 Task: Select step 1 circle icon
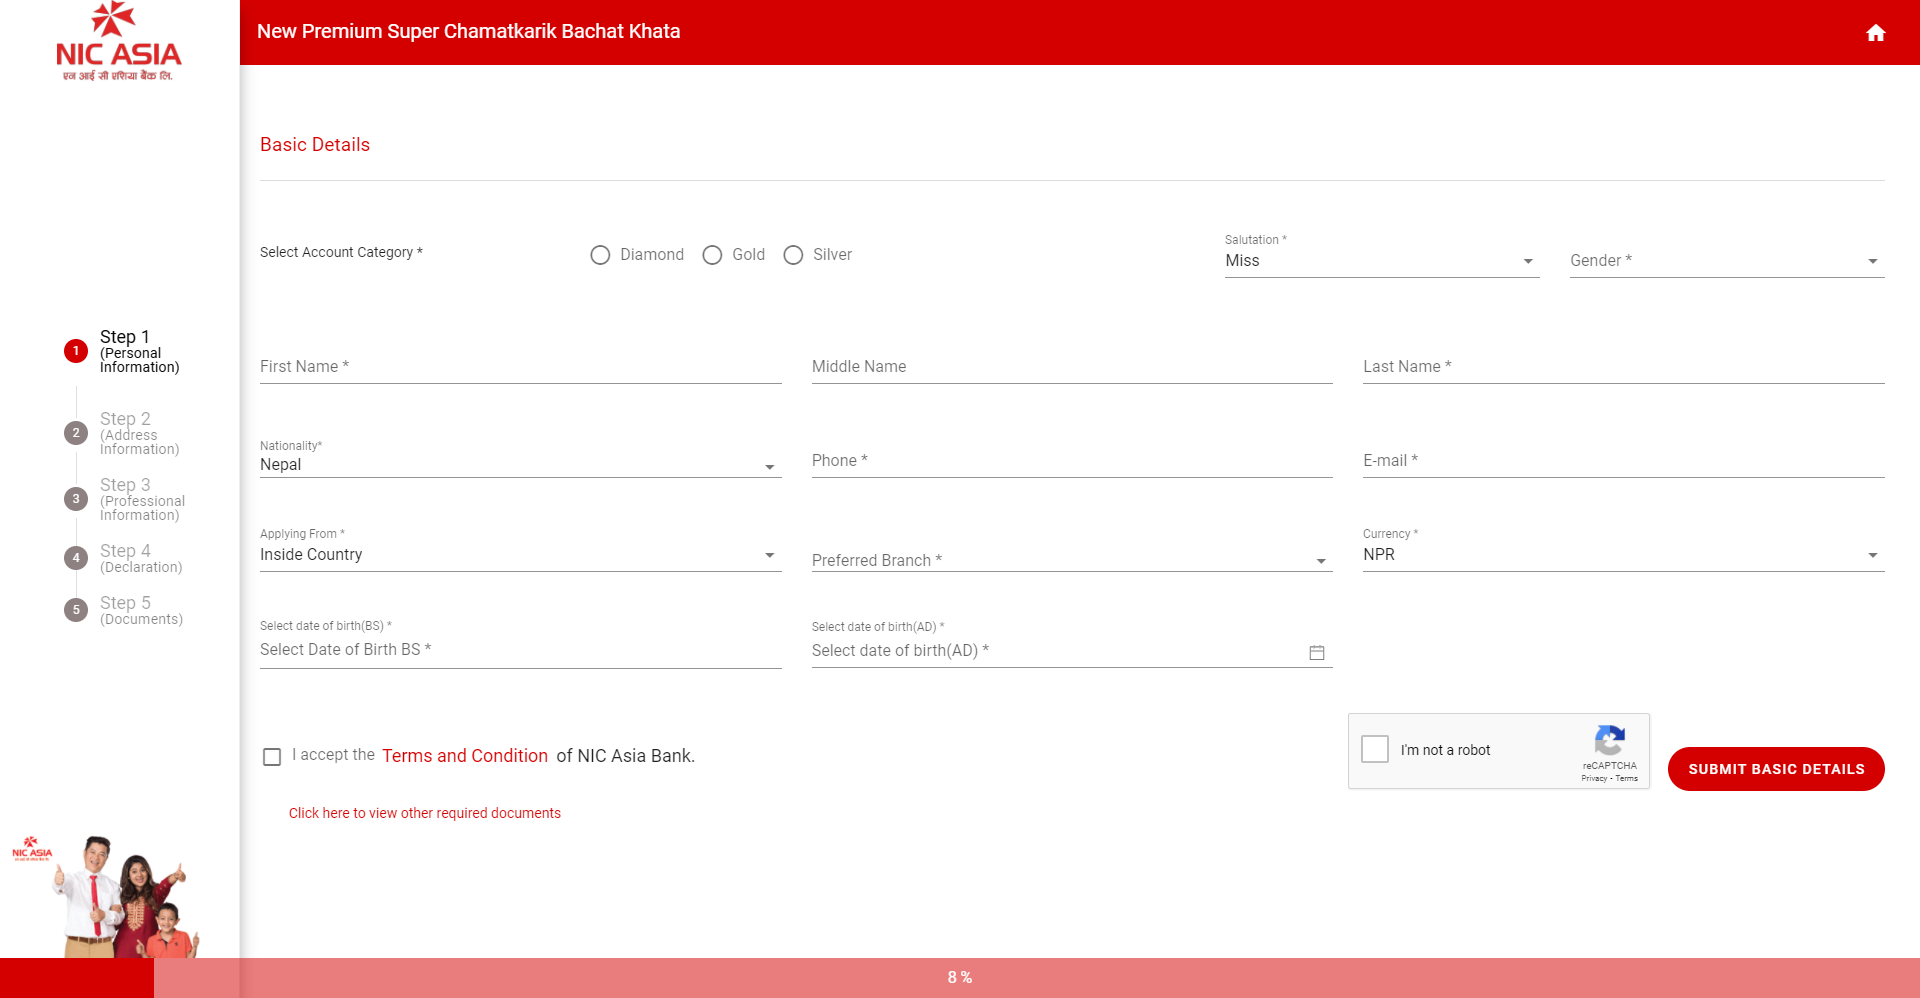point(76,351)
